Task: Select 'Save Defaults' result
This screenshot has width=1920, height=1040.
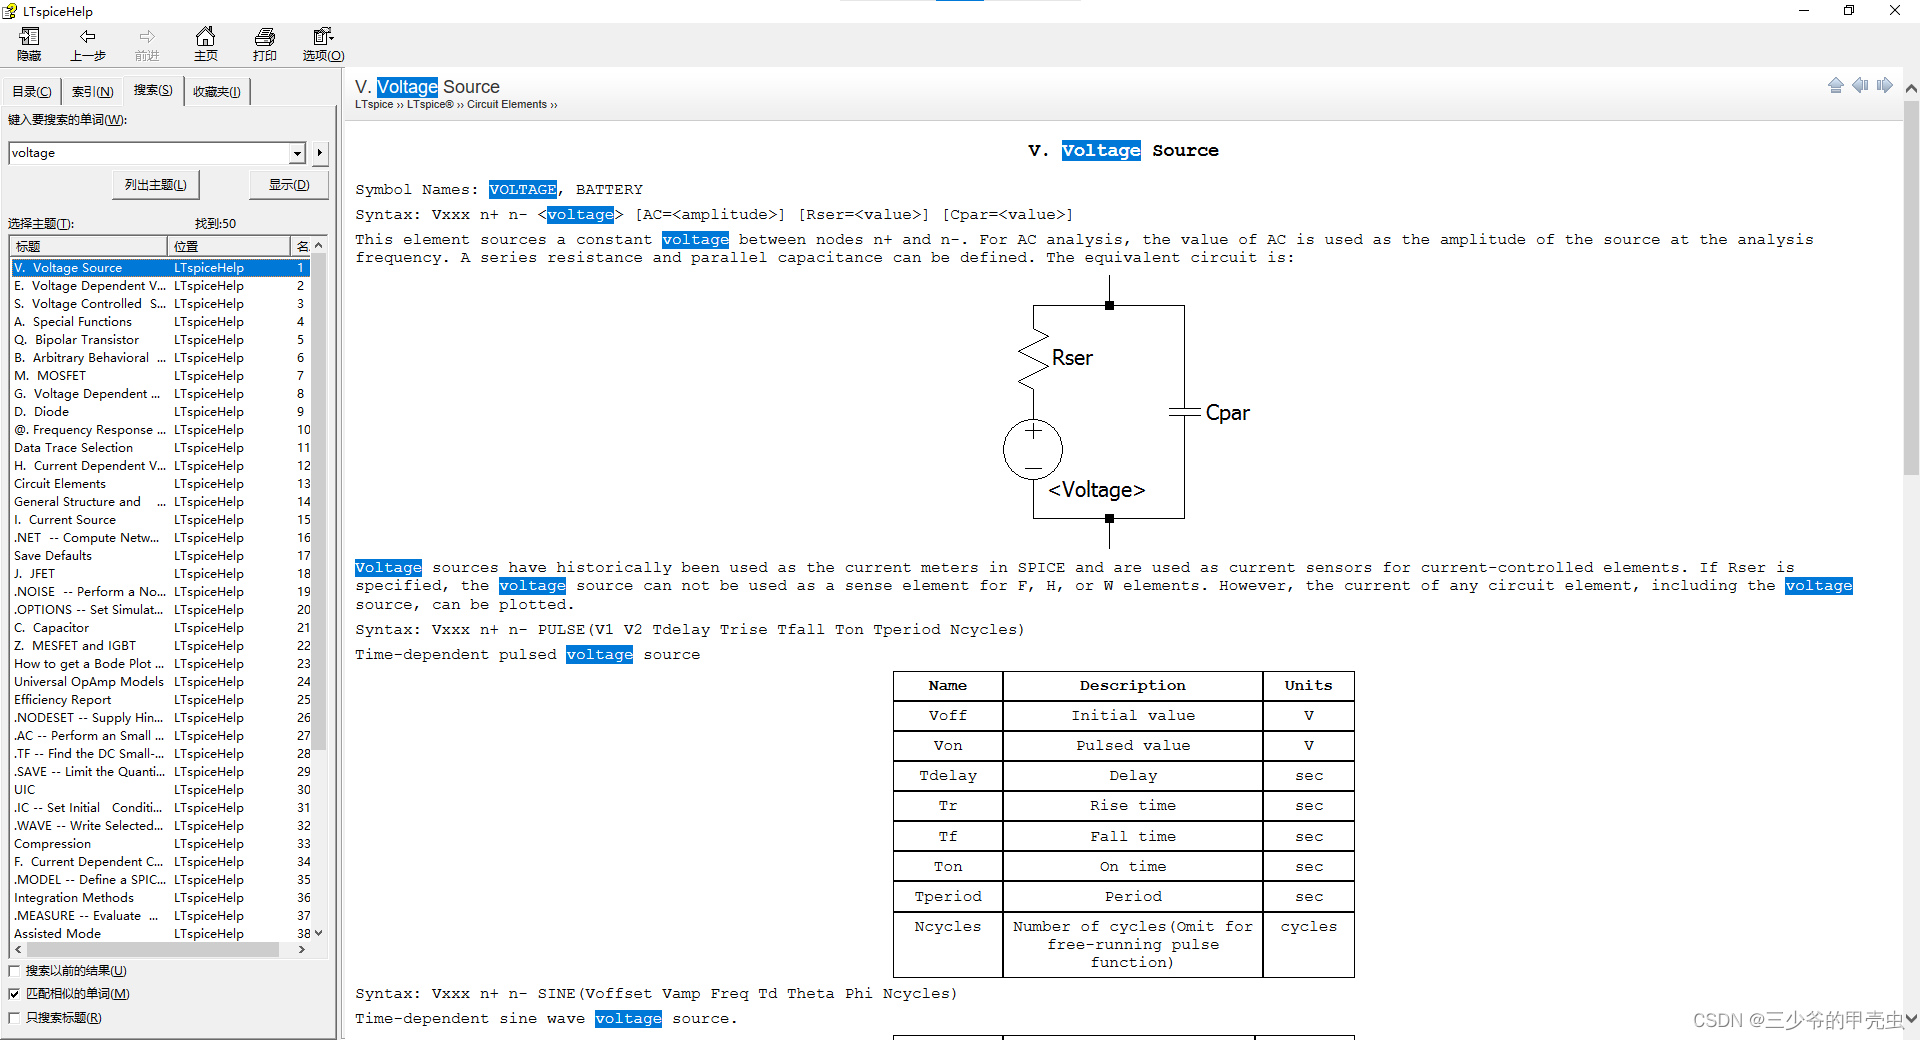Action: coord(160,556)
